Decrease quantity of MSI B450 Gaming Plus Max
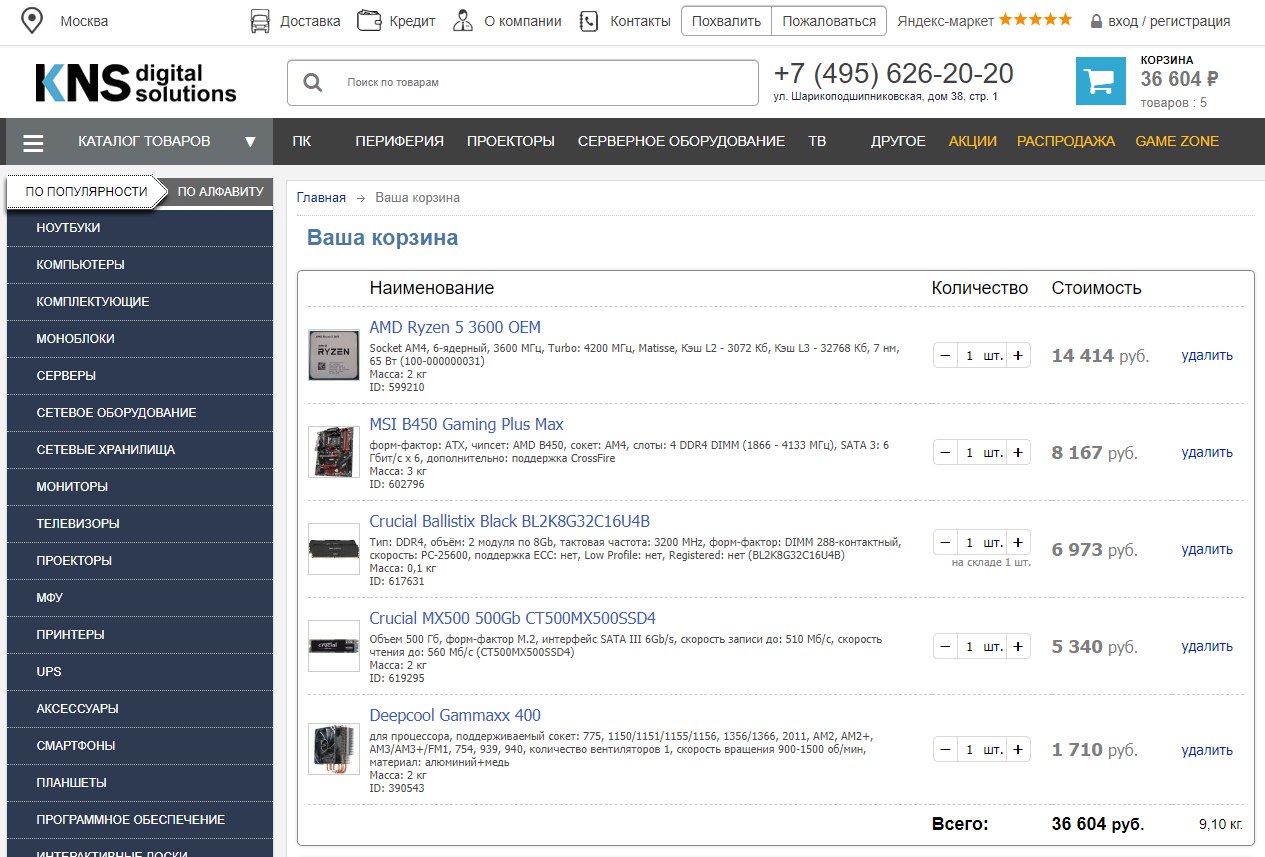 click(x=945, y=452)
